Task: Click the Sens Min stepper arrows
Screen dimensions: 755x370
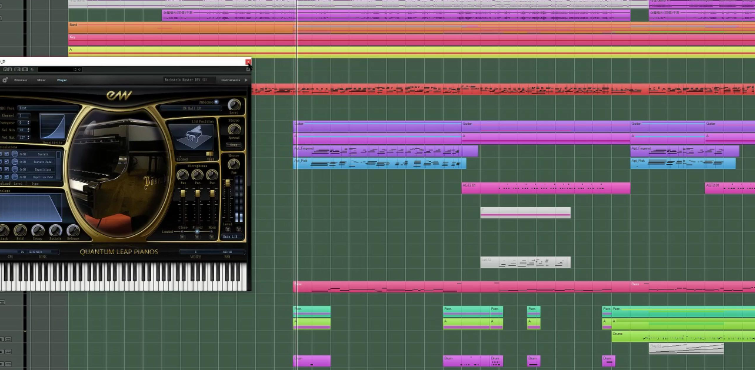Action: [27, 130]
